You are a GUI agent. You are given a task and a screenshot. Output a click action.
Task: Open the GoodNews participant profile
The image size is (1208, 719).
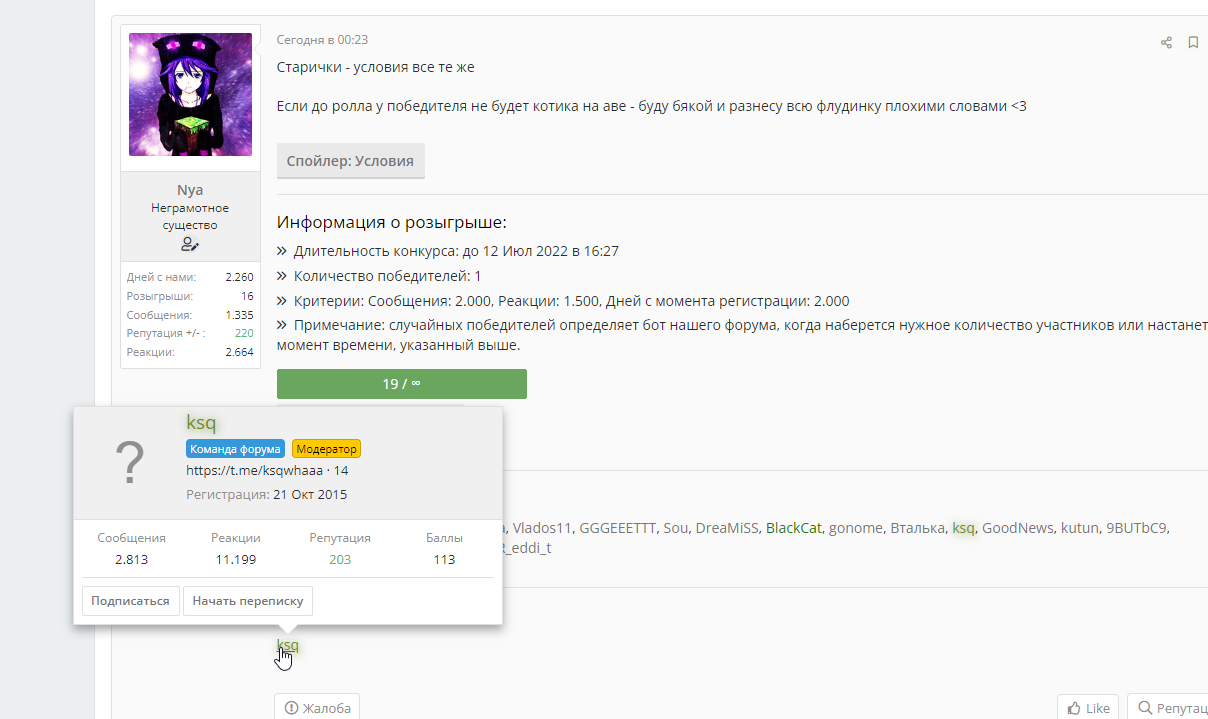1017,528
